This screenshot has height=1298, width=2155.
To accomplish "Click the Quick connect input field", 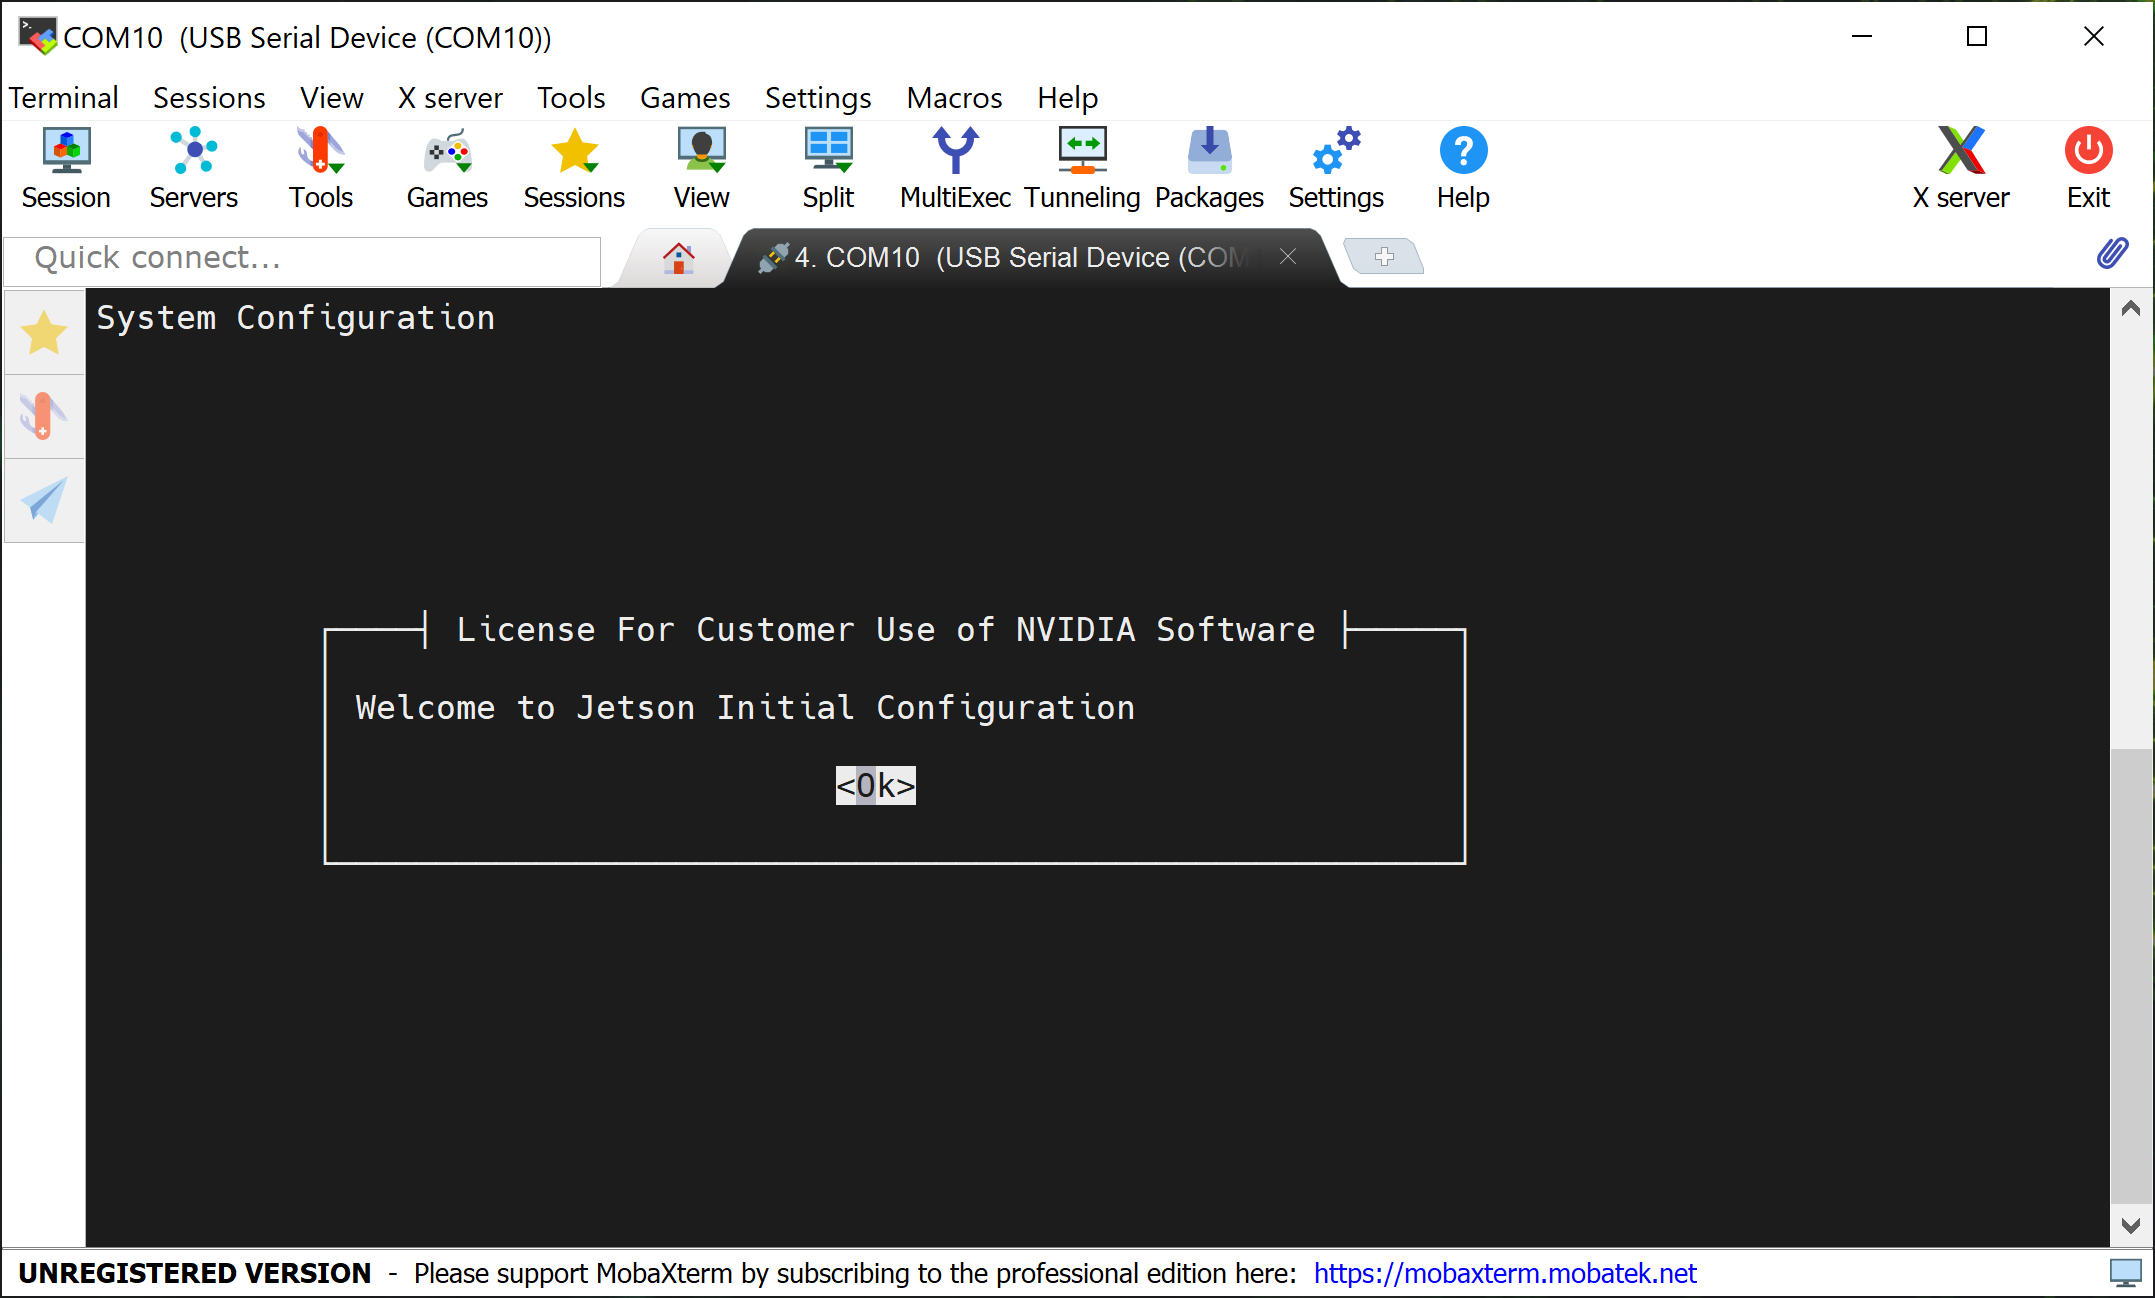I will tap(302, 258).
